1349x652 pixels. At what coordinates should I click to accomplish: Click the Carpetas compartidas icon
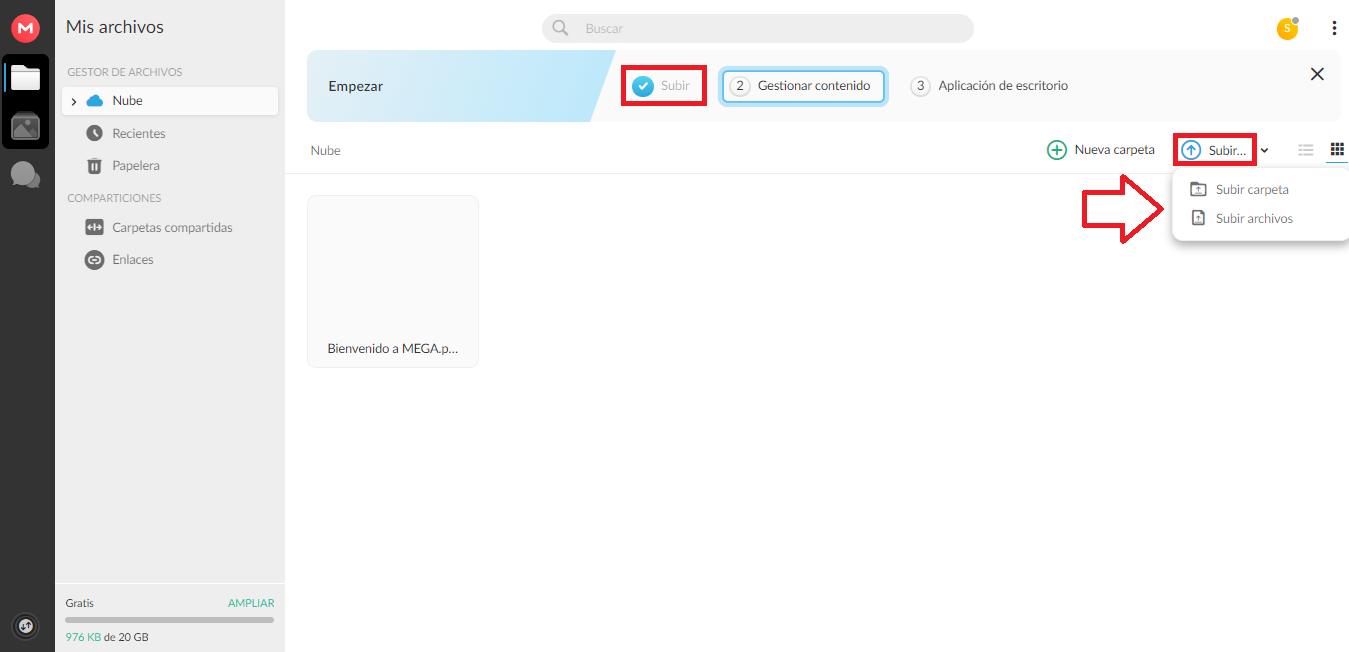95,227
